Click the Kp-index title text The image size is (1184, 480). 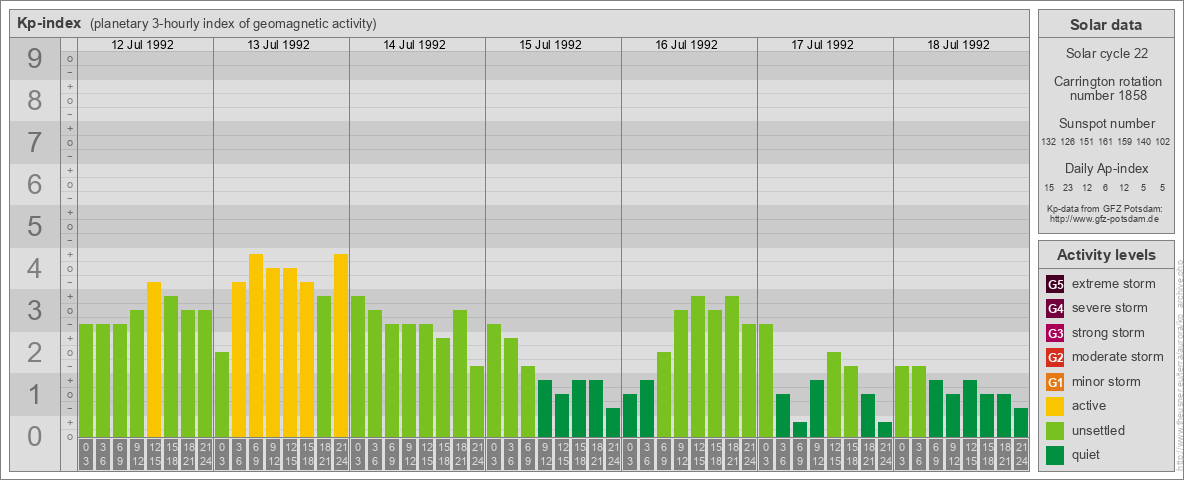coord(49,23)
